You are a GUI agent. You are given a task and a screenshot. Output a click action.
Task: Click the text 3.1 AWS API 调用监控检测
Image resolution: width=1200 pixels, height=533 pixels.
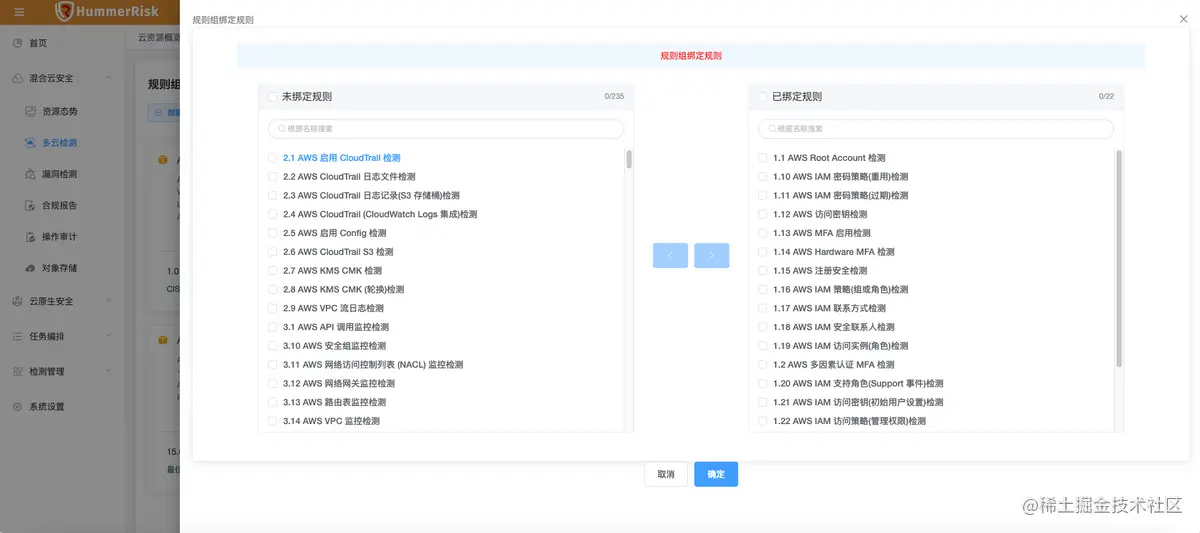(x=336, y=327)
